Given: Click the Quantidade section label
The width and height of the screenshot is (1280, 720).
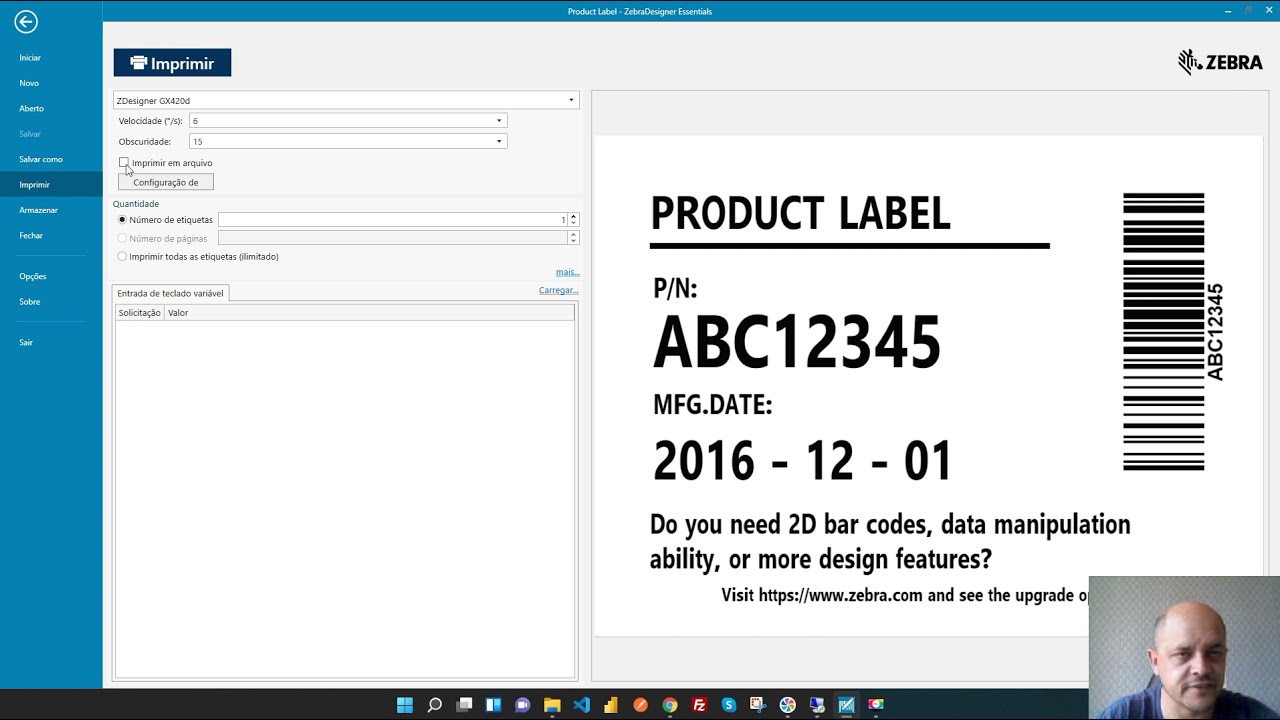Looking at the screenshot, I should click(x=136, y=204).
